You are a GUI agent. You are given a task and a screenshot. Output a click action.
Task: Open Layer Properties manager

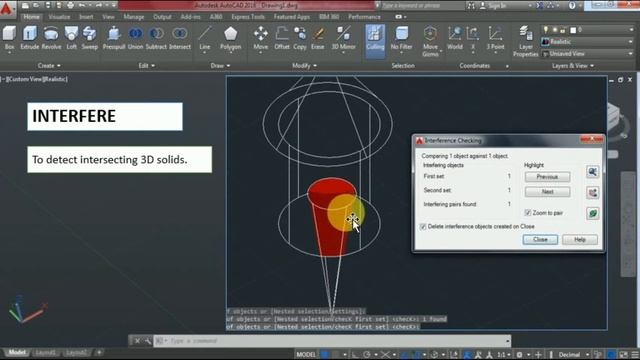525,41
